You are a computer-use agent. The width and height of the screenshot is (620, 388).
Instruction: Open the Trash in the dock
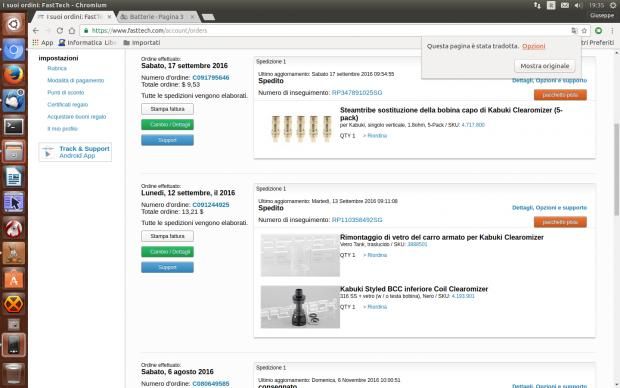[13, 373]
